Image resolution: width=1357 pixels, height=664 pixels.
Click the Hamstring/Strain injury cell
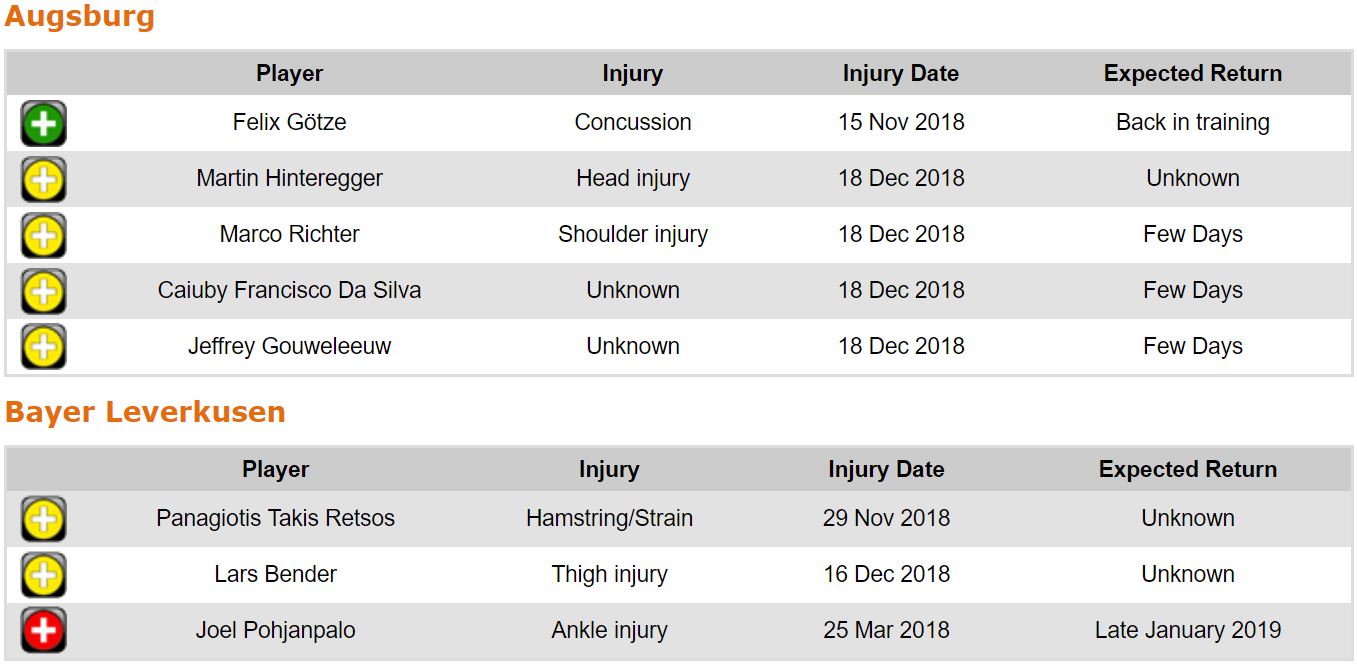click(608, 518)
